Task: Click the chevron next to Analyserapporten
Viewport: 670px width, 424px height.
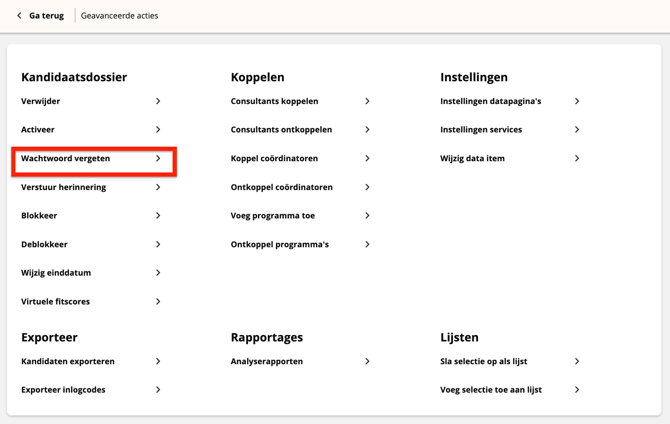Action: click(x=367, y=361)
